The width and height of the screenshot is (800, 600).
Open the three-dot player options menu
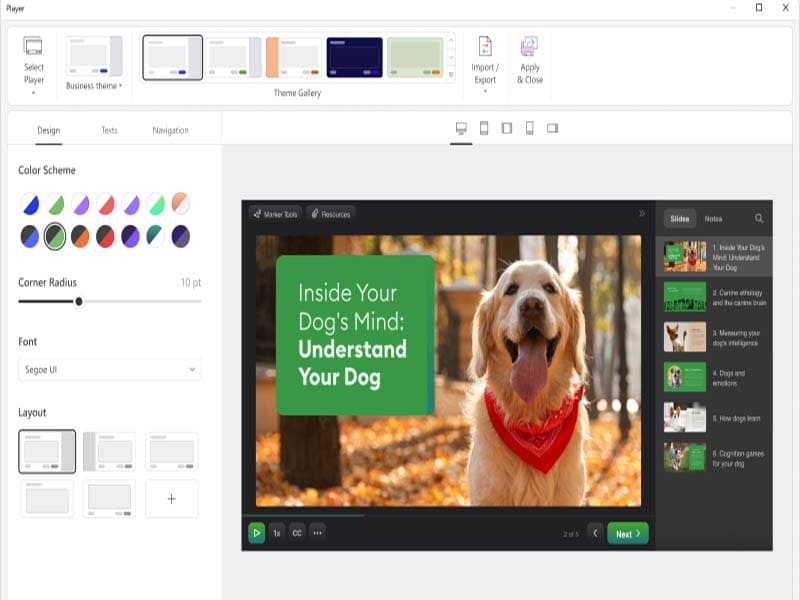(x=318, y=533)
